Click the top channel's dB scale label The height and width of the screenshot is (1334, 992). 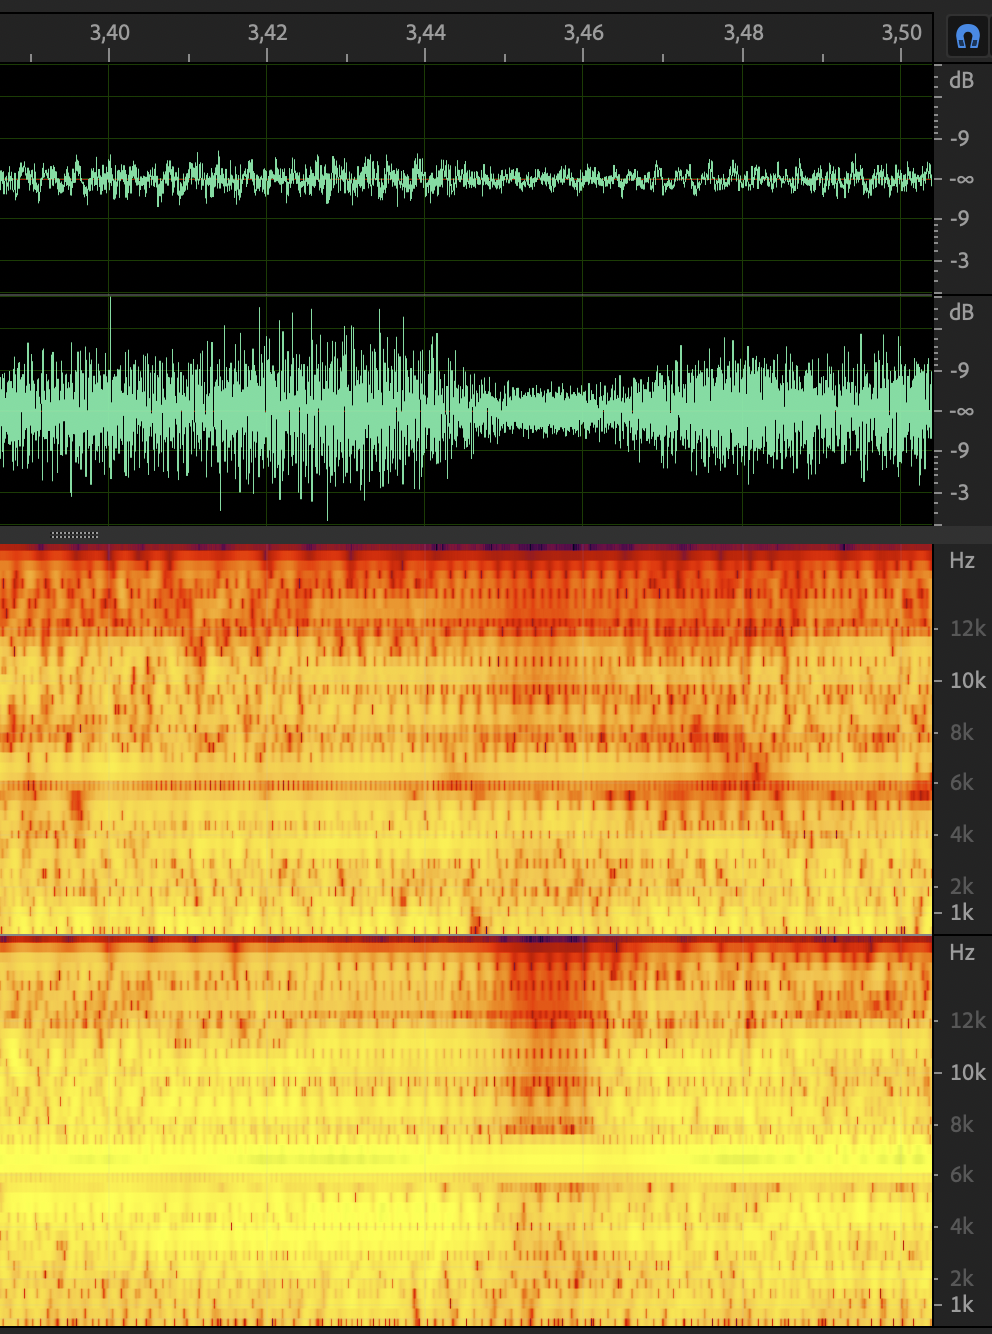961,81
